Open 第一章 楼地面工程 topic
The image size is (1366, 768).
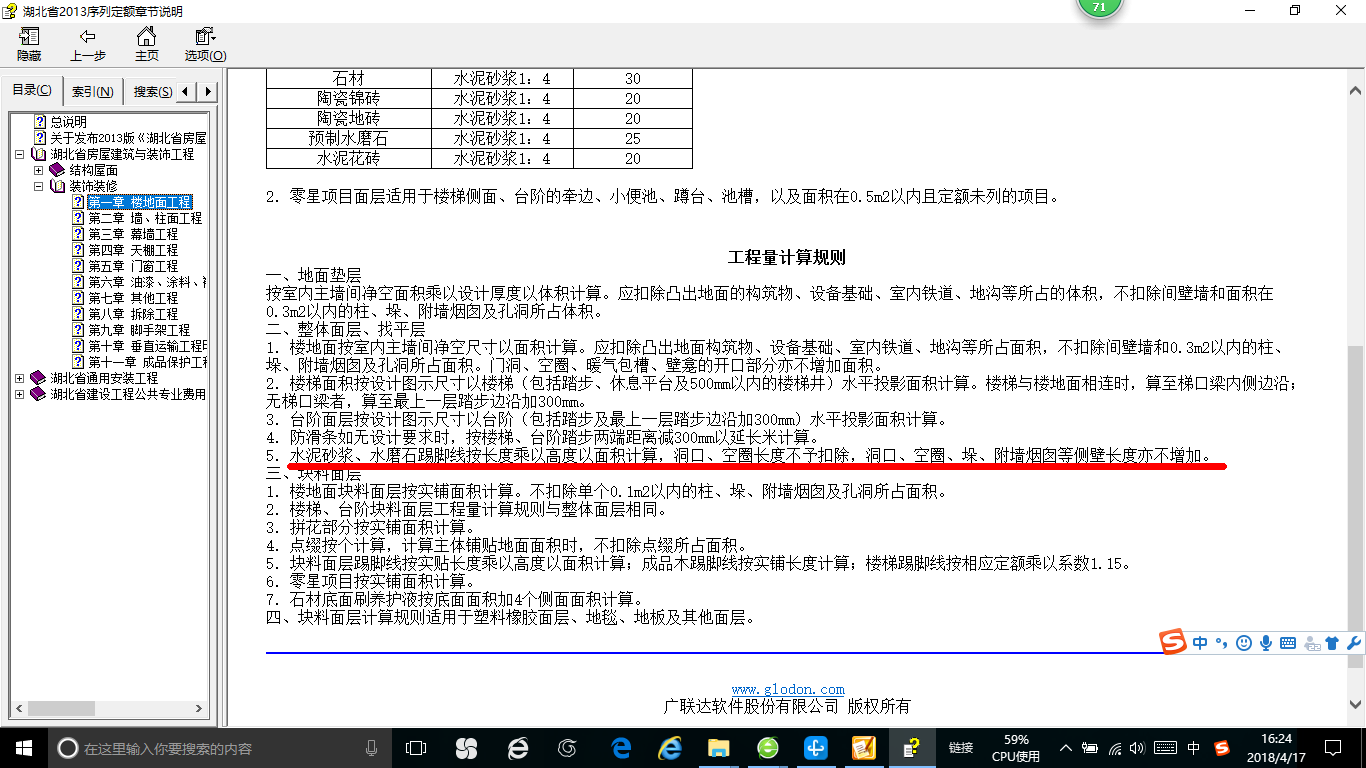pos(139,202)
